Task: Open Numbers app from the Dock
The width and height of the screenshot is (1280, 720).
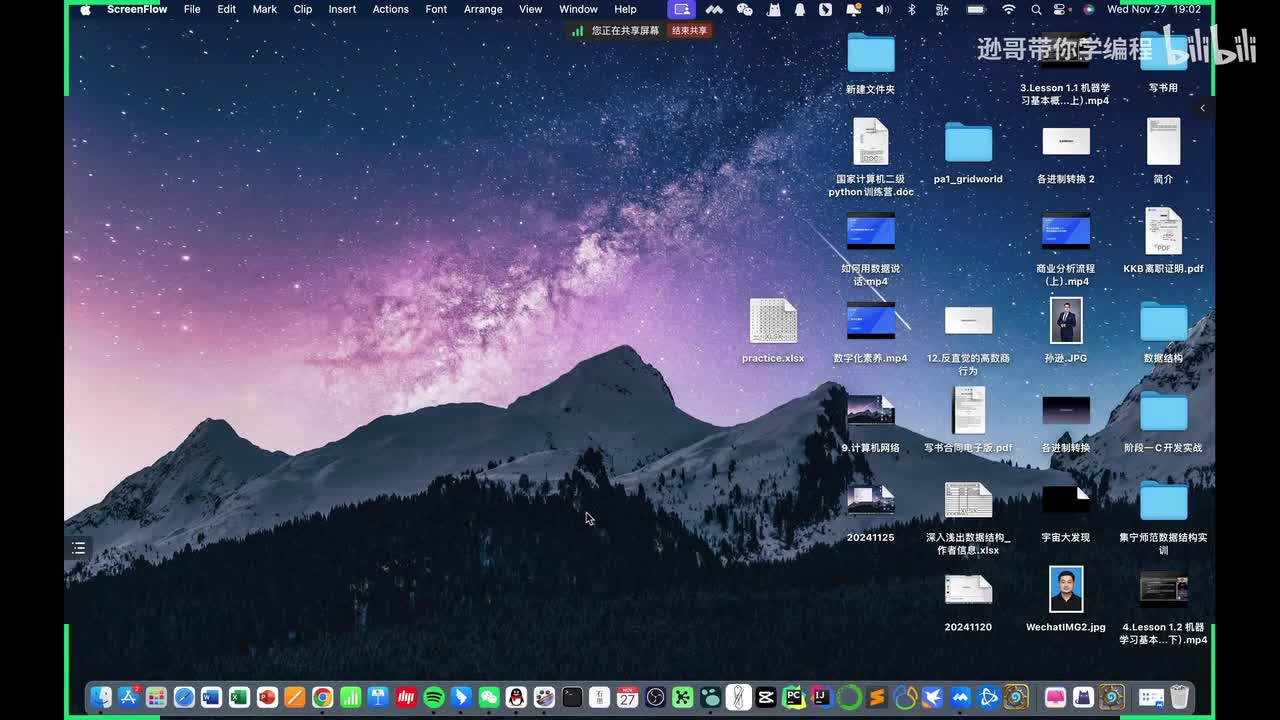Action: pyautogui.click(x=350, y=697)
